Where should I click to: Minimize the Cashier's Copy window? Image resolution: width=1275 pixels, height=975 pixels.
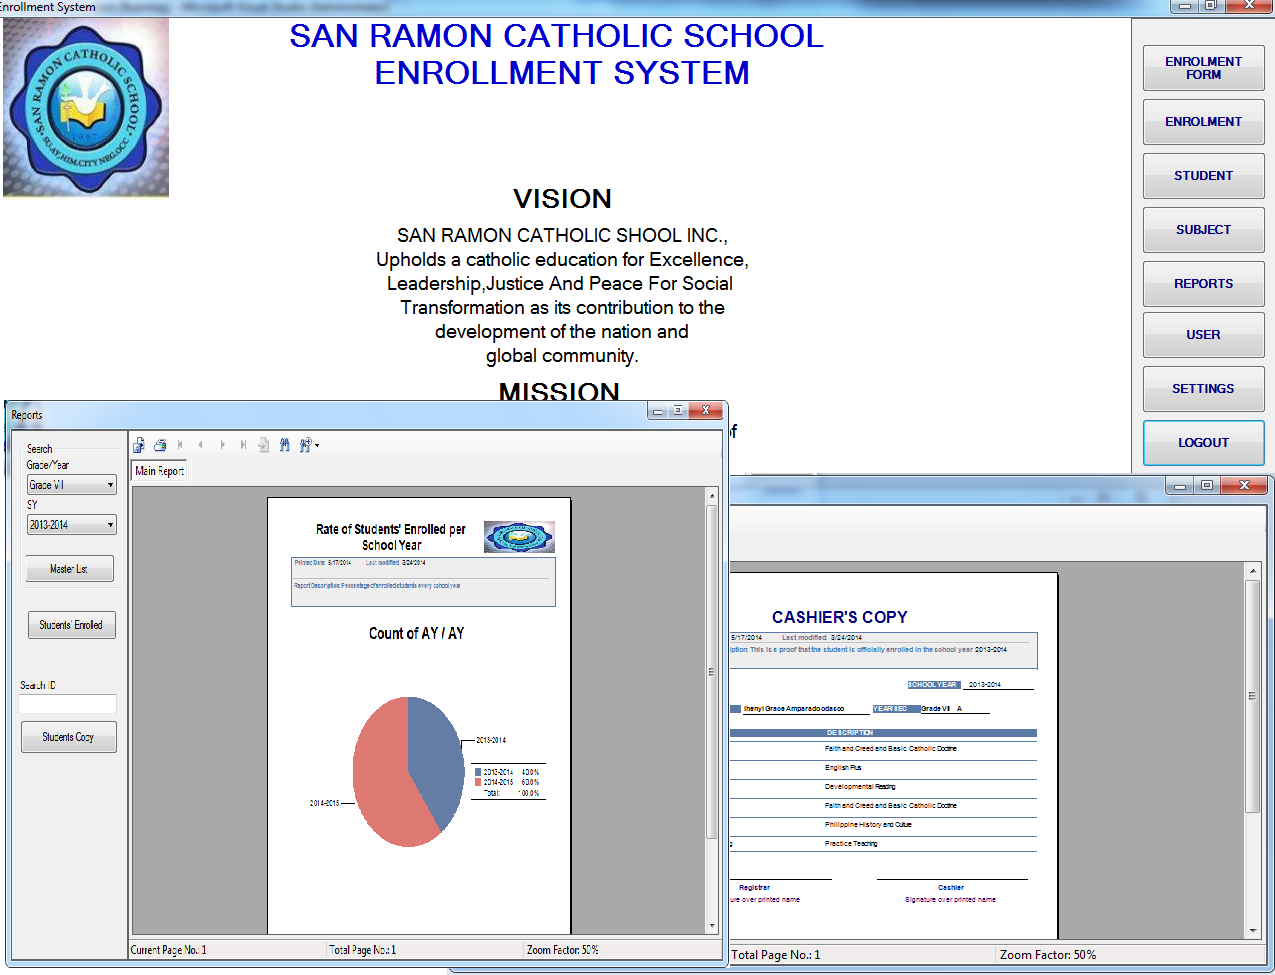point(1181,485)
